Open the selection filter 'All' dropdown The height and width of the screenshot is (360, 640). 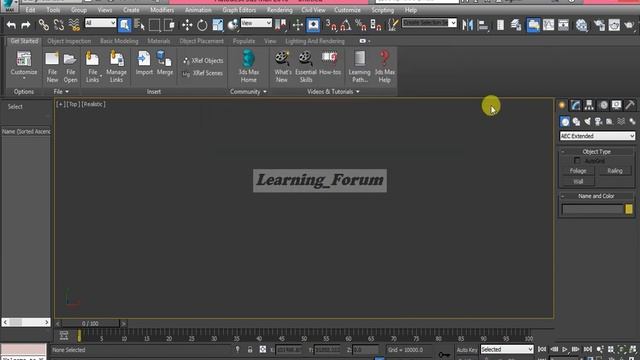click(100, 23)
